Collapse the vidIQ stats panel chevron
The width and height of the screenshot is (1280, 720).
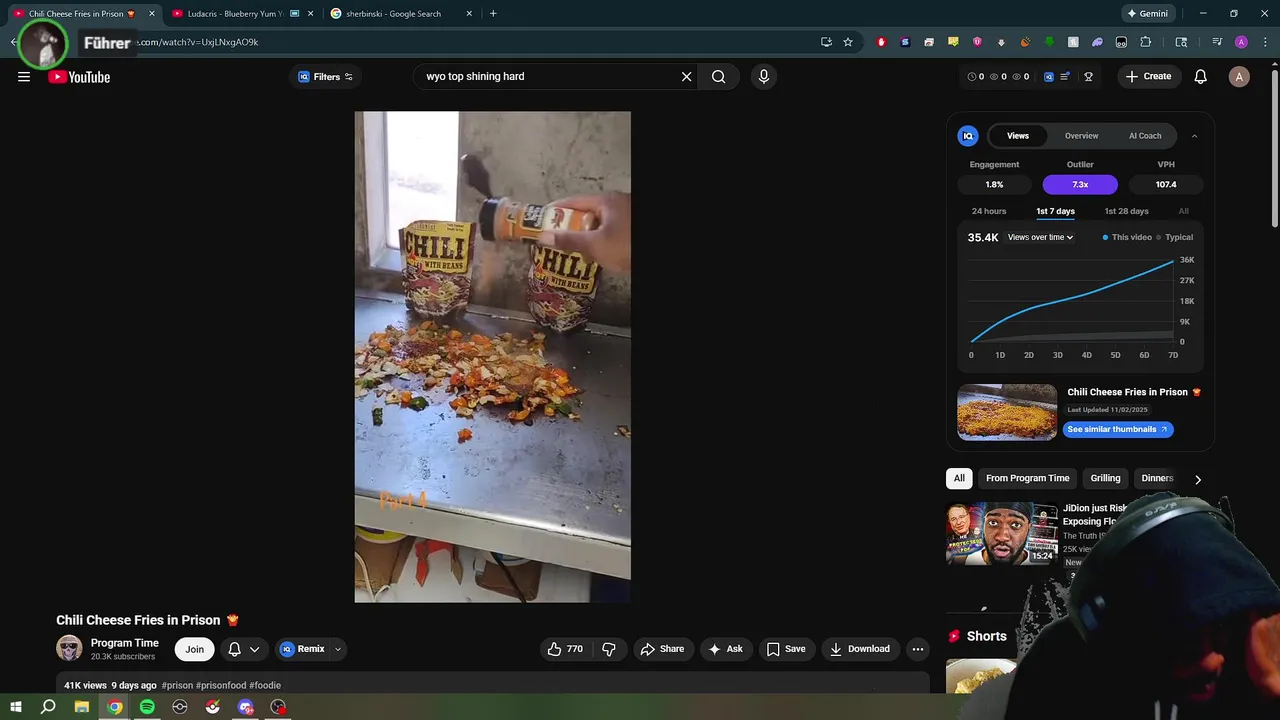coord(1194,136)
